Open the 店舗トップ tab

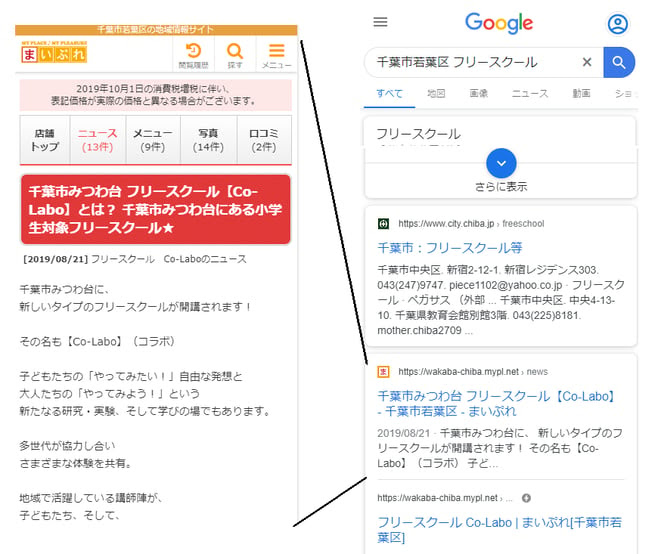coord(45,140)
